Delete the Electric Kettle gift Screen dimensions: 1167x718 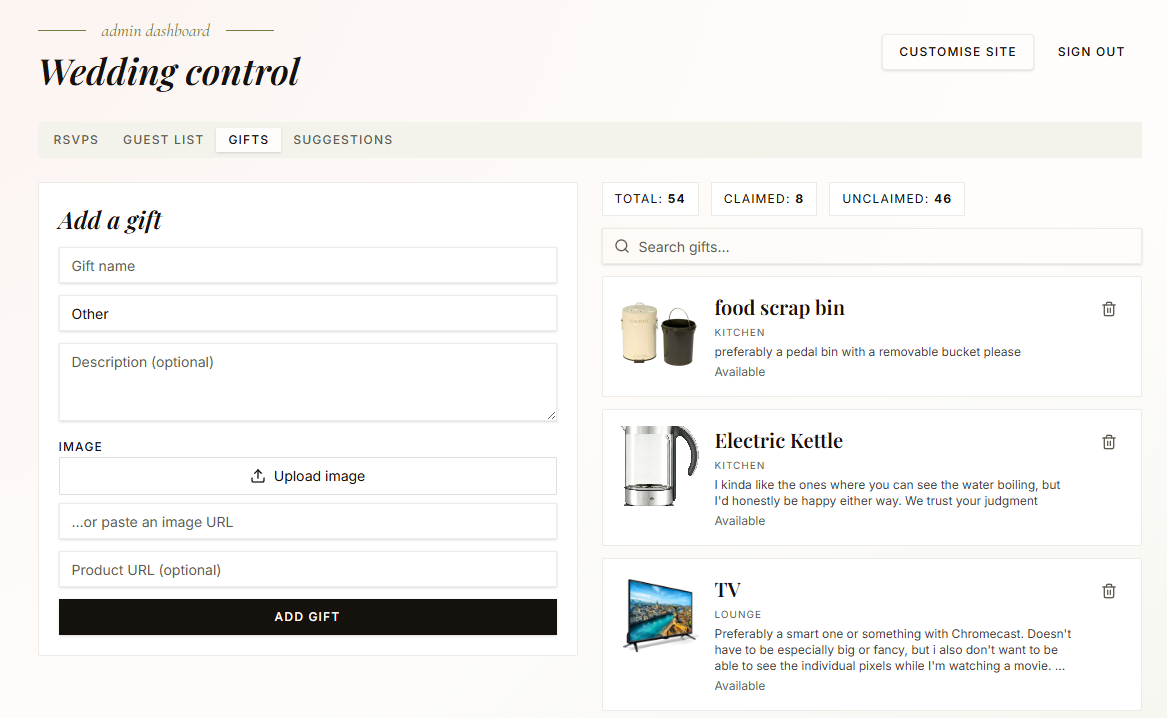click(1108, 442)
